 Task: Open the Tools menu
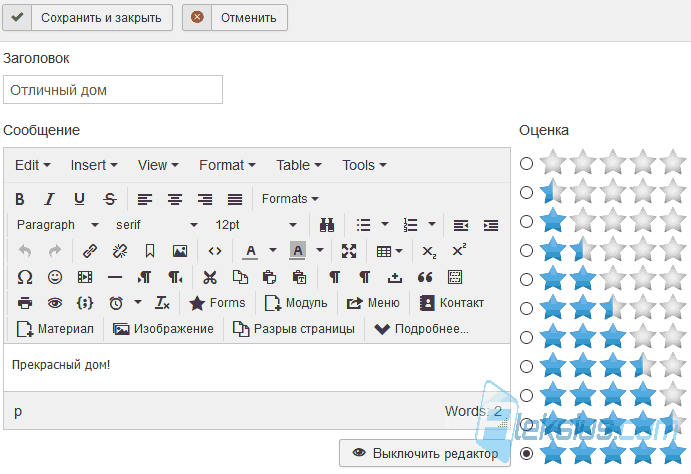pyautogui.click(x=364, y=165)
